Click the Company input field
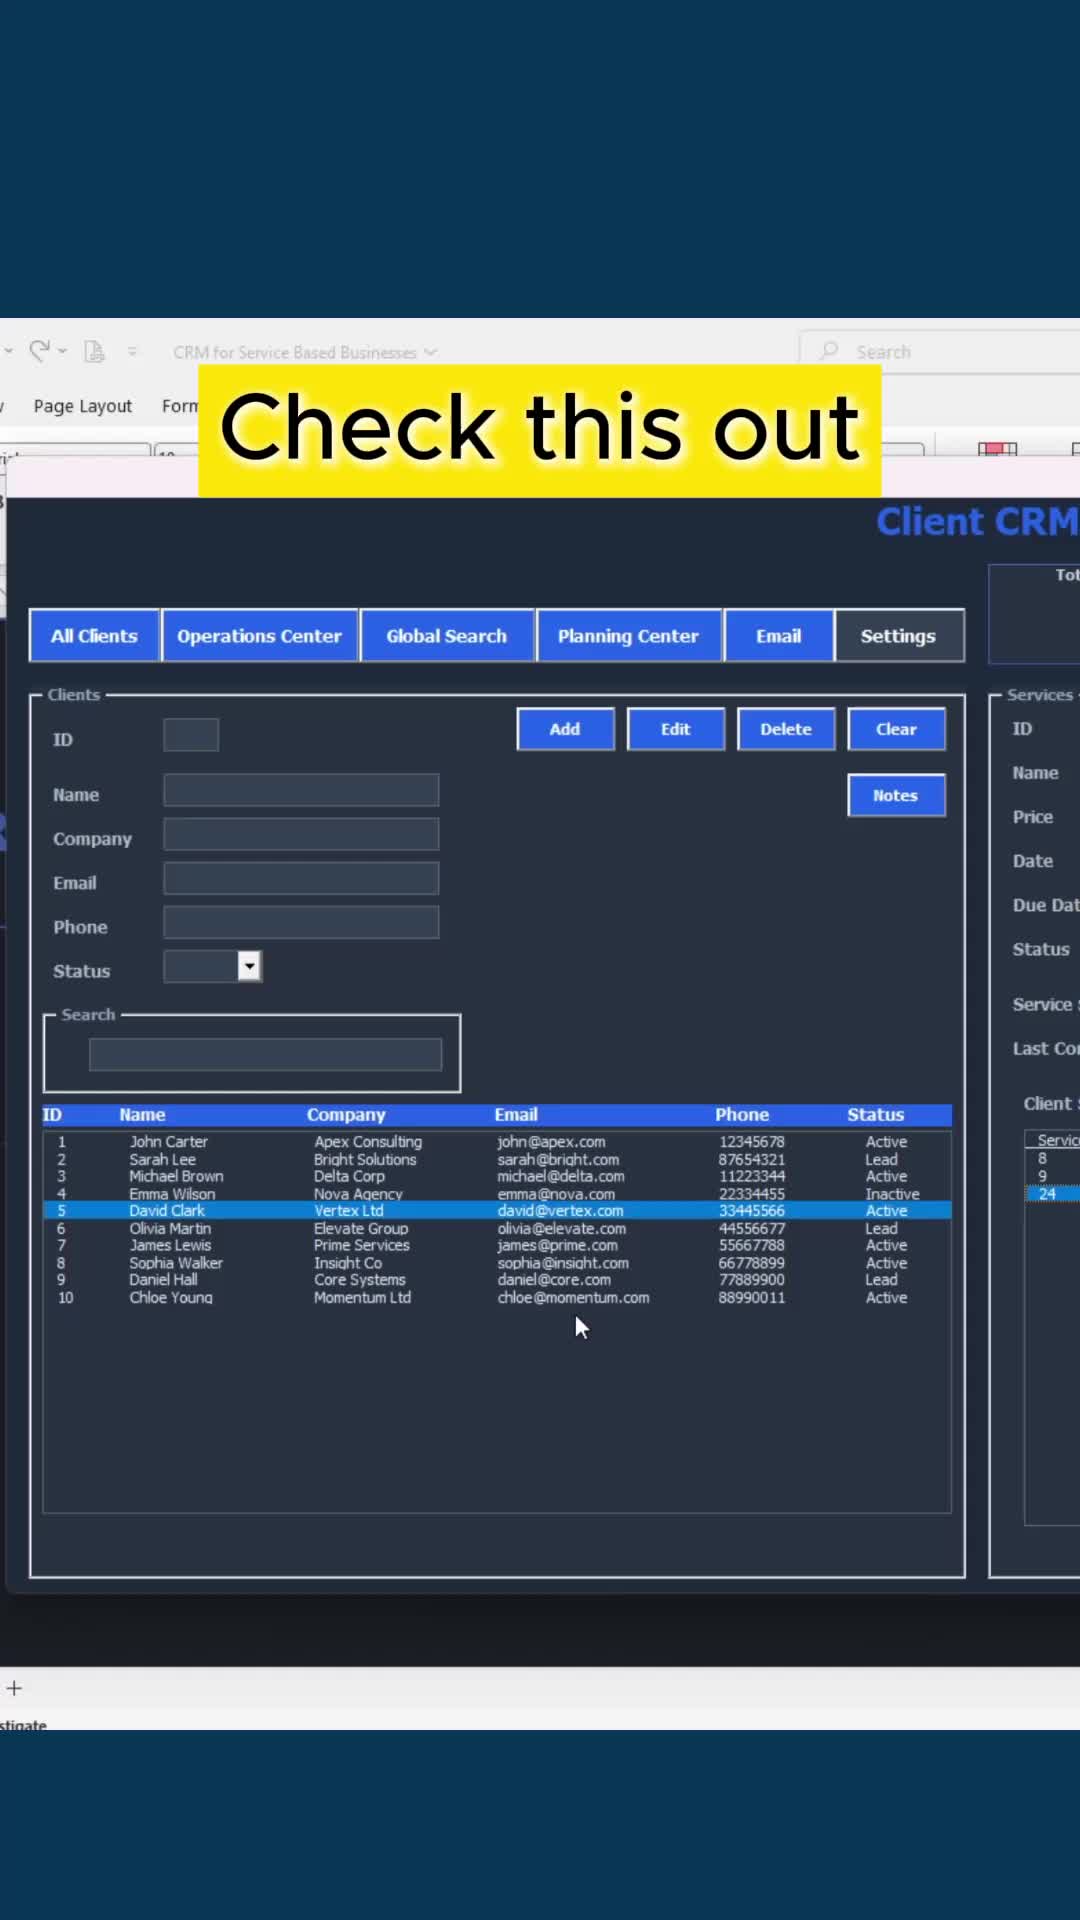This screenshot has width=1080, height=1920. coord(301,834)
